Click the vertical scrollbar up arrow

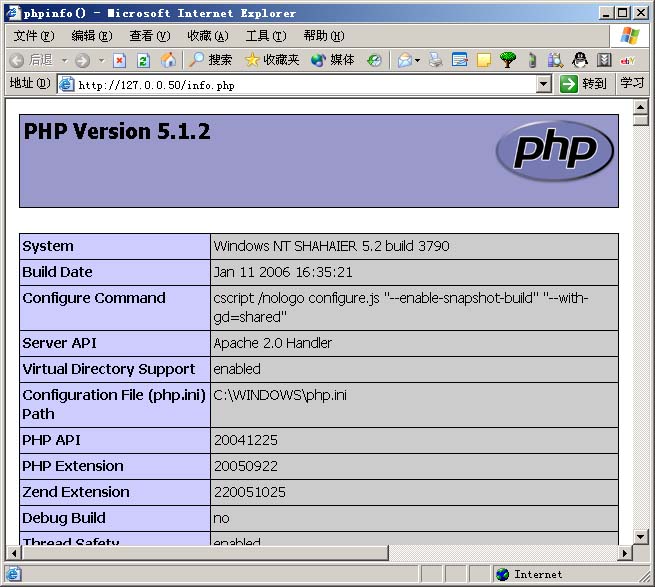tap(640, 107)
